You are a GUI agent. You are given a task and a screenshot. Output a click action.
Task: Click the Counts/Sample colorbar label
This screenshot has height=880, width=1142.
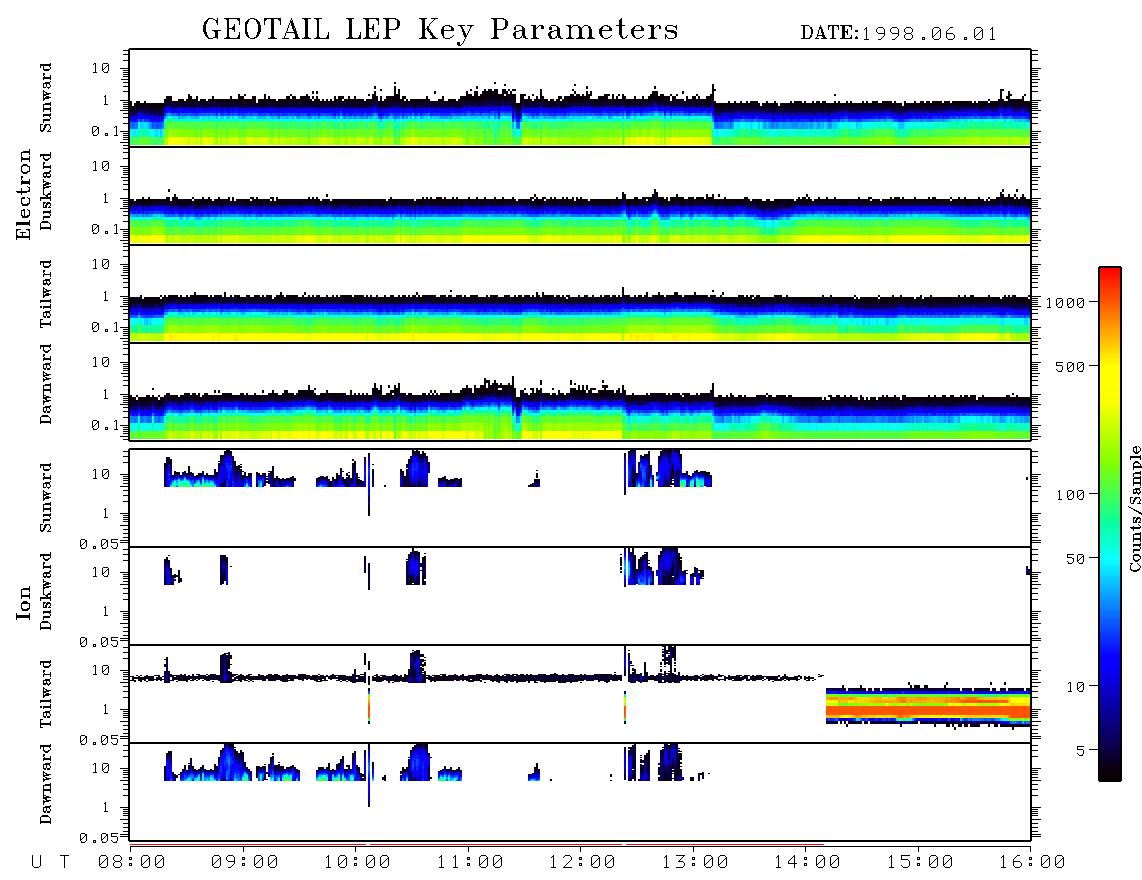pos(1134,508)
